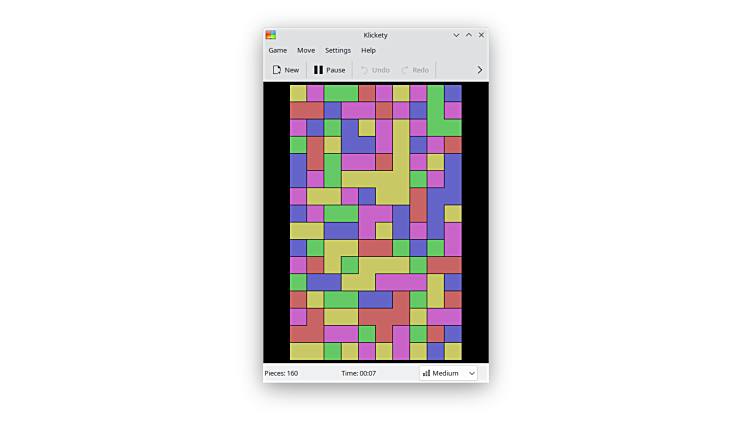Click the Redo toolbar button

[415, 70]
